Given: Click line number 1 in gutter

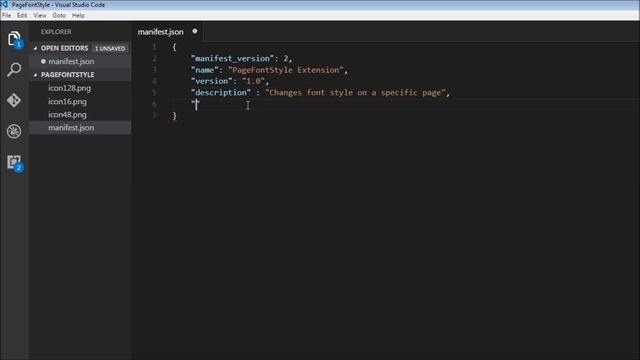Looking at the screenshot, I should coord(154,47).
